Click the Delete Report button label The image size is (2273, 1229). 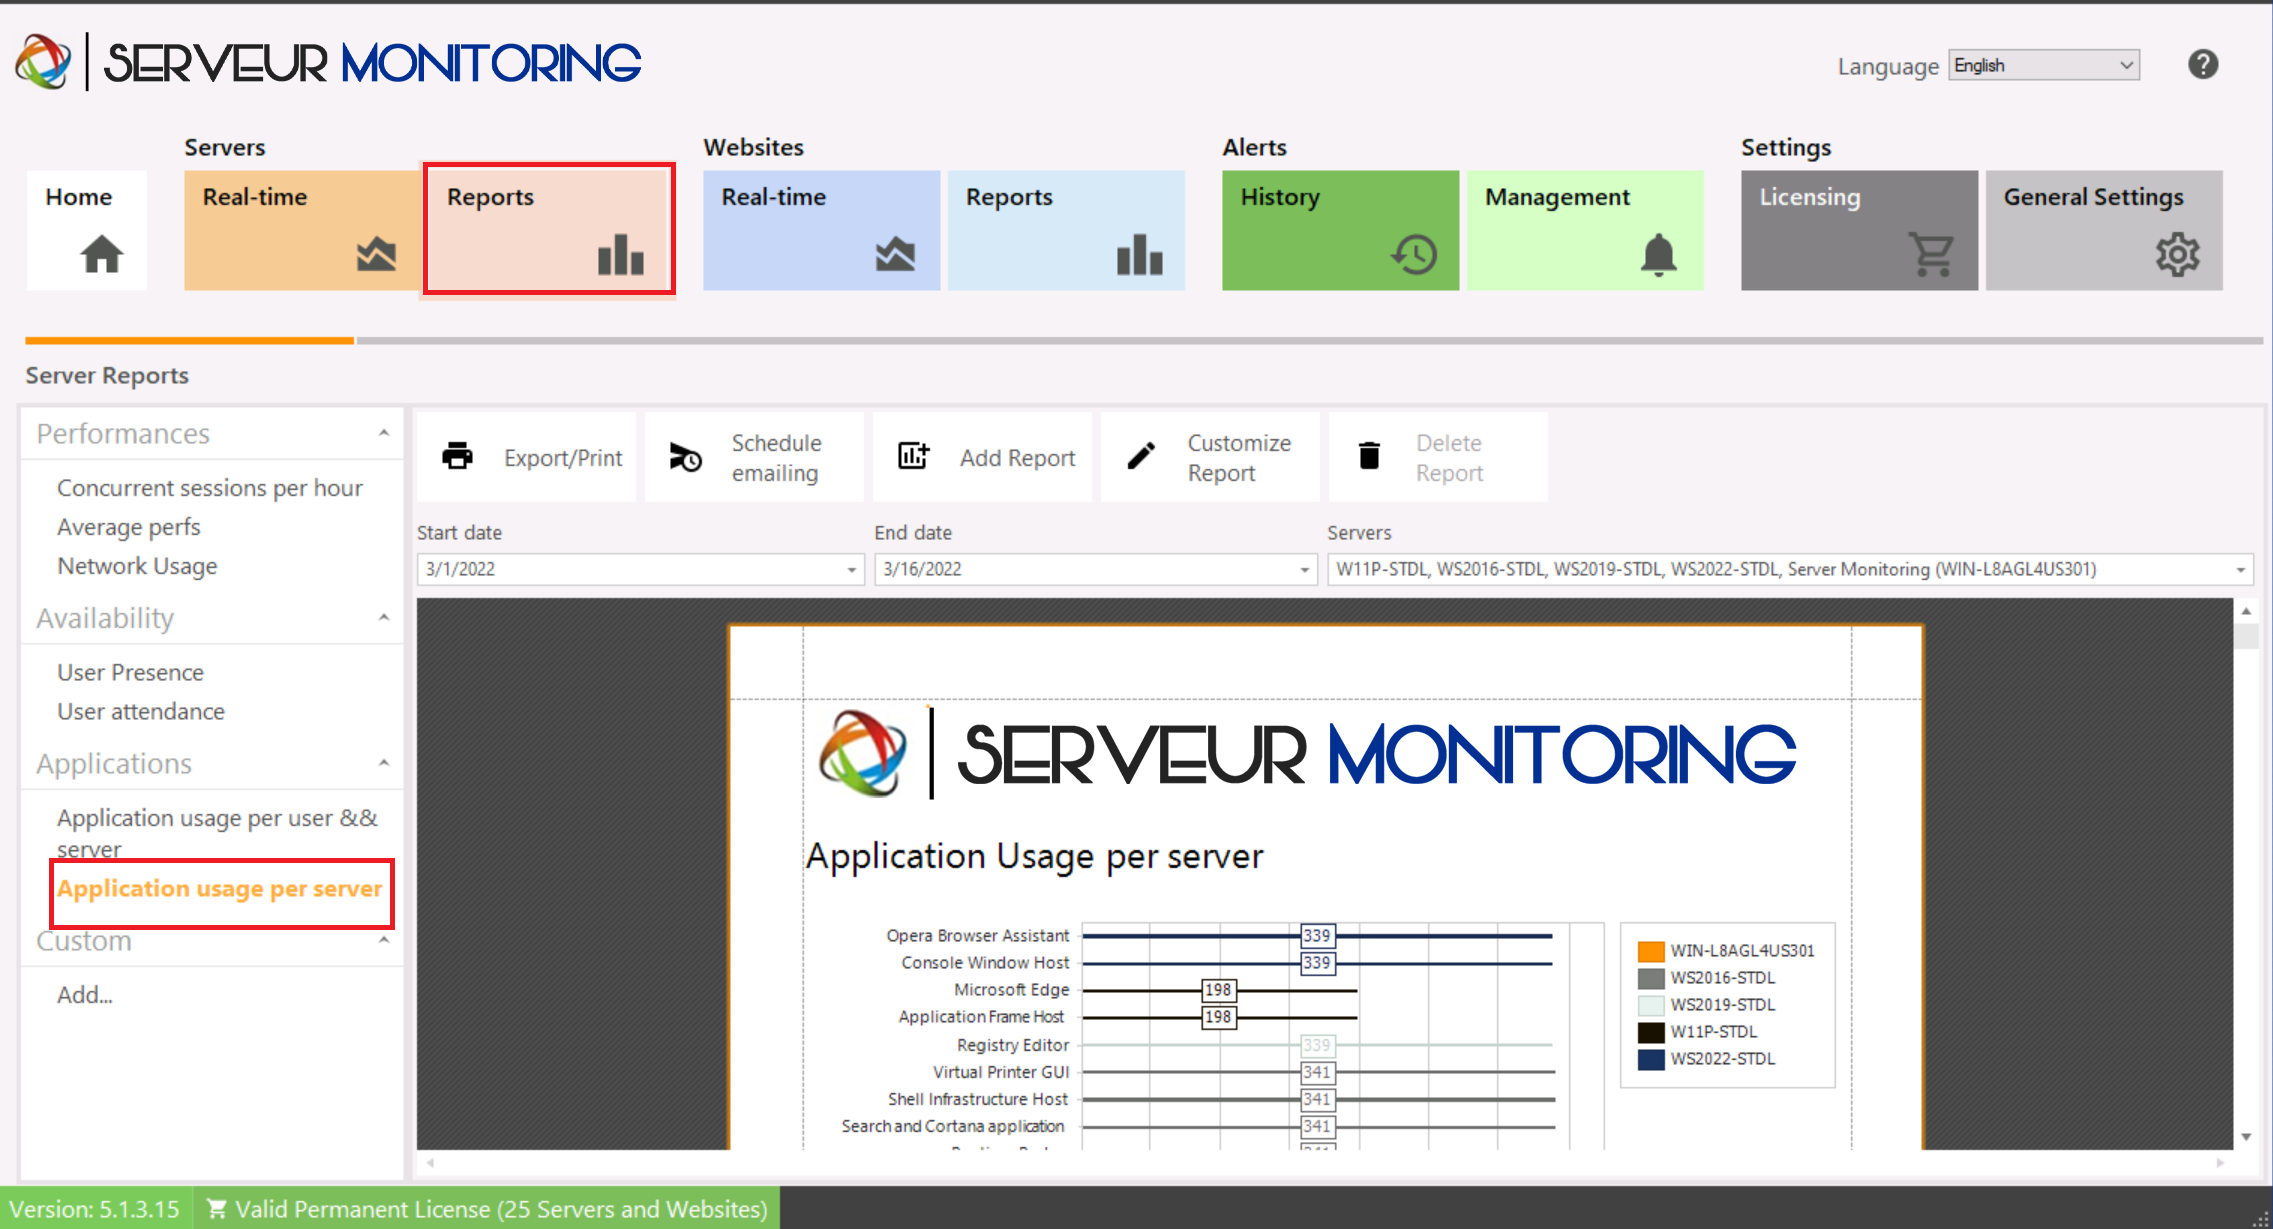coord(1449,458)
